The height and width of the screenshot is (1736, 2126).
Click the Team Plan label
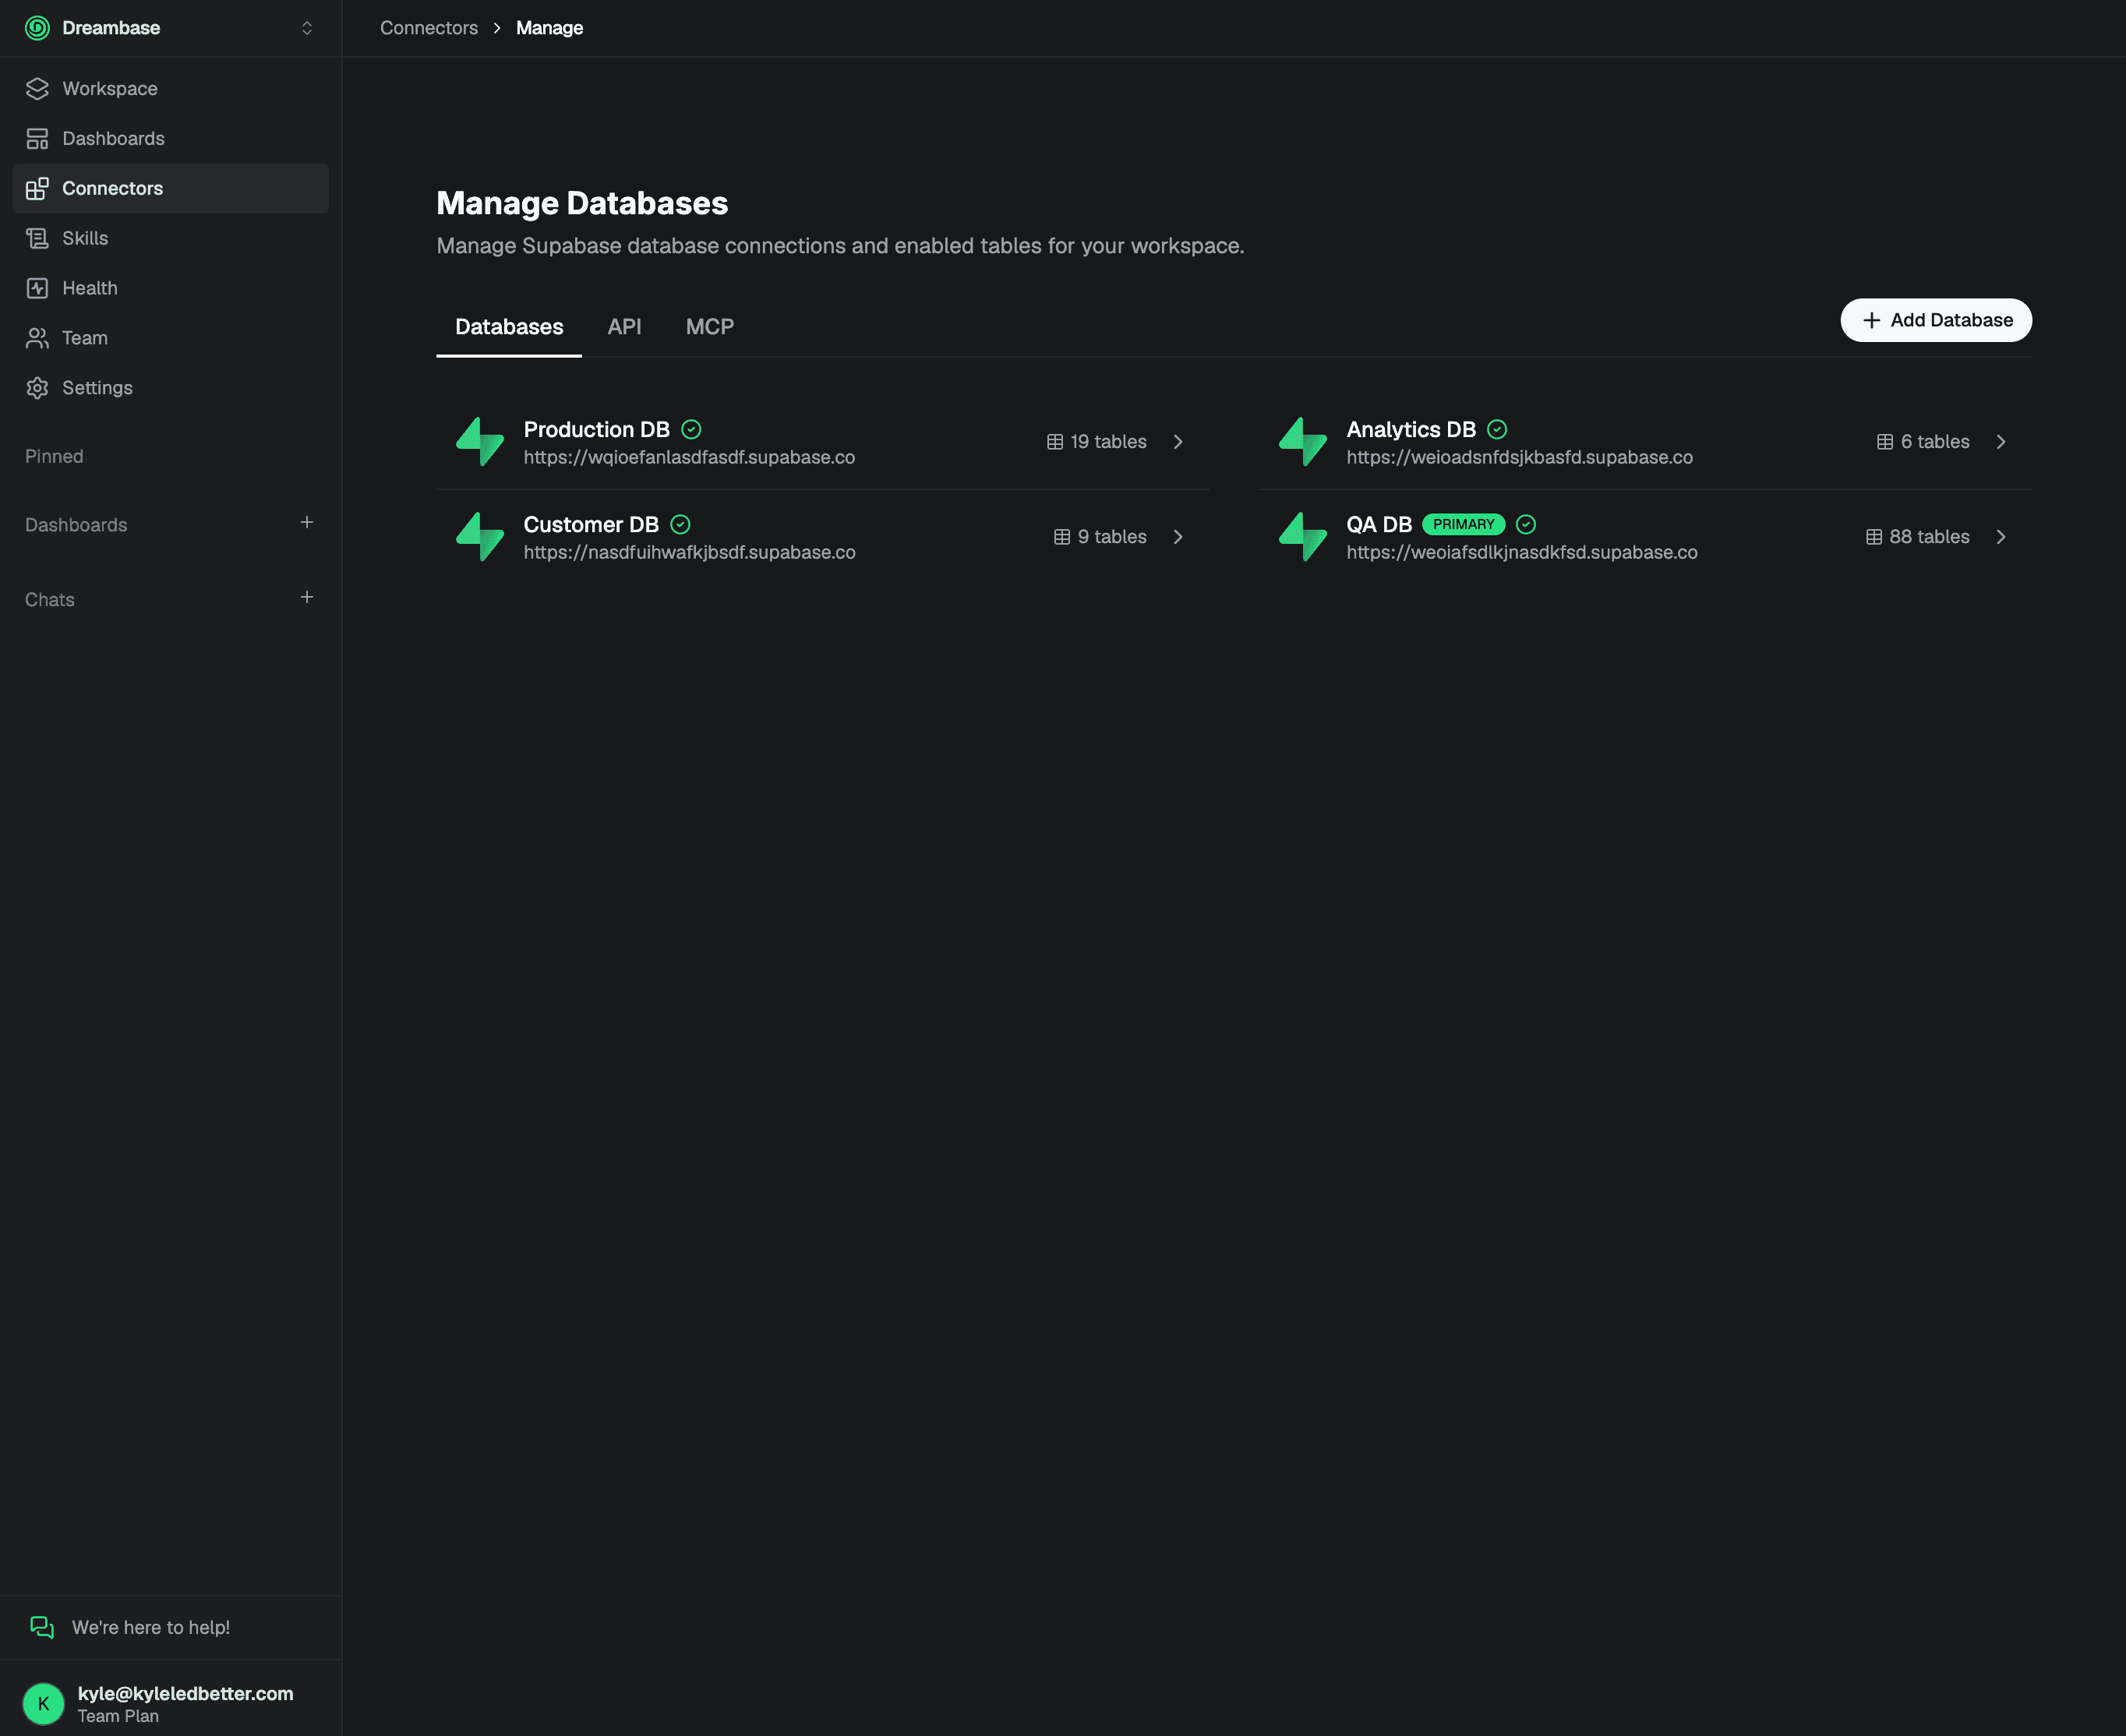tap(118, 1716)
